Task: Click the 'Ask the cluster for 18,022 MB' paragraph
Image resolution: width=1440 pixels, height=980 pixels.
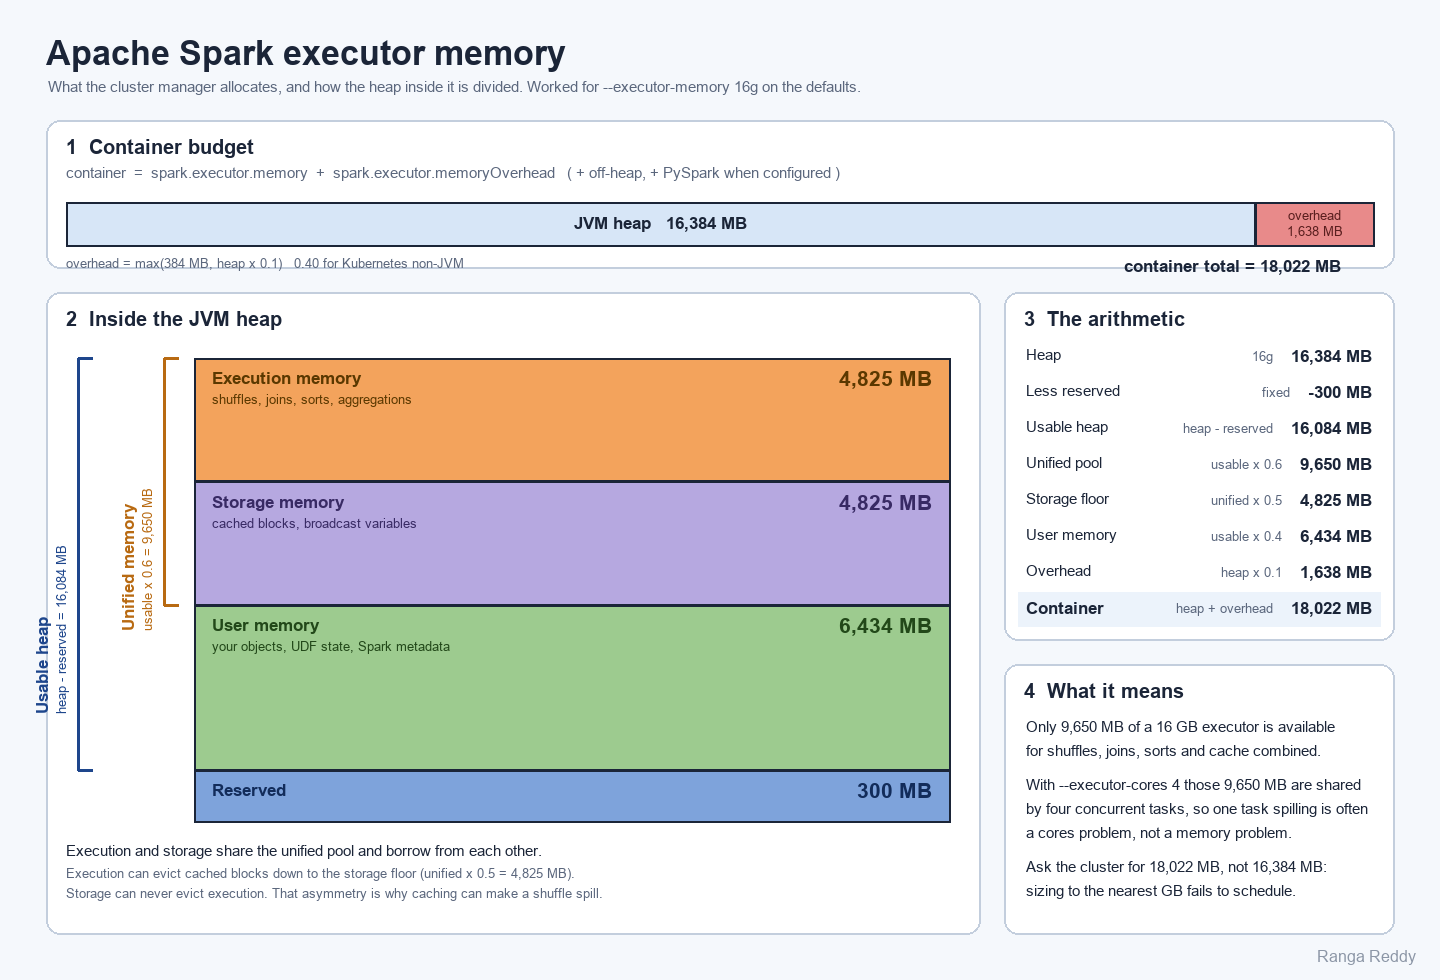Action: point(1176,879)
